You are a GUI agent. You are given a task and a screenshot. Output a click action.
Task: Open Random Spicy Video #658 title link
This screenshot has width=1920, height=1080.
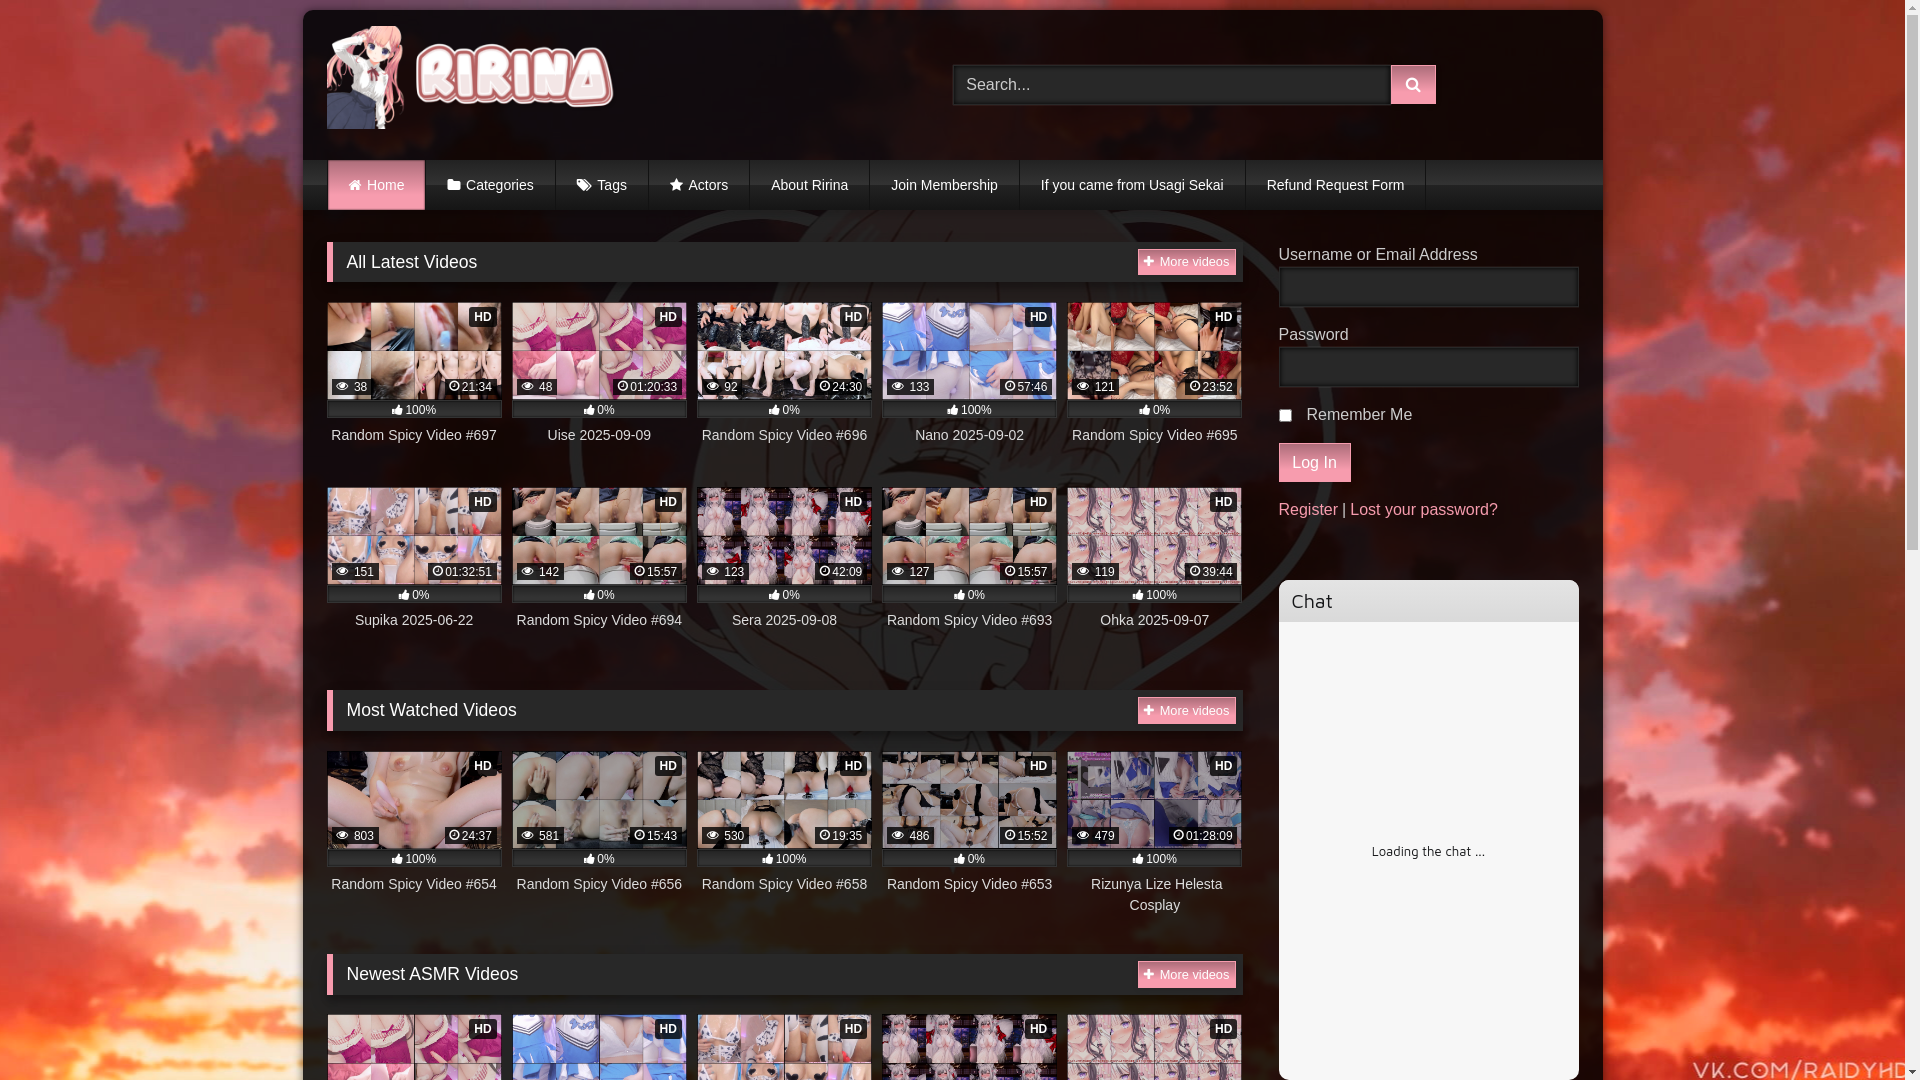point(784,884)
